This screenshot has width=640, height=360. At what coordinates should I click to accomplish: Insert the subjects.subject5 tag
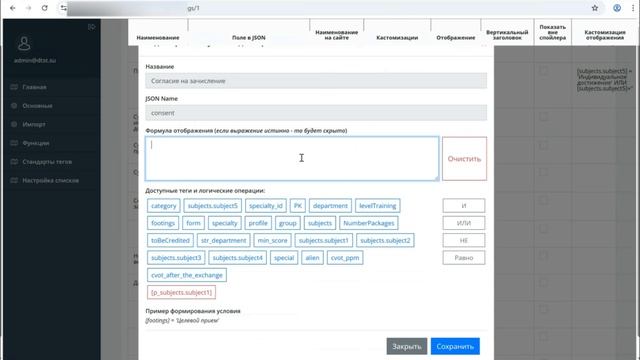(213, 206)
